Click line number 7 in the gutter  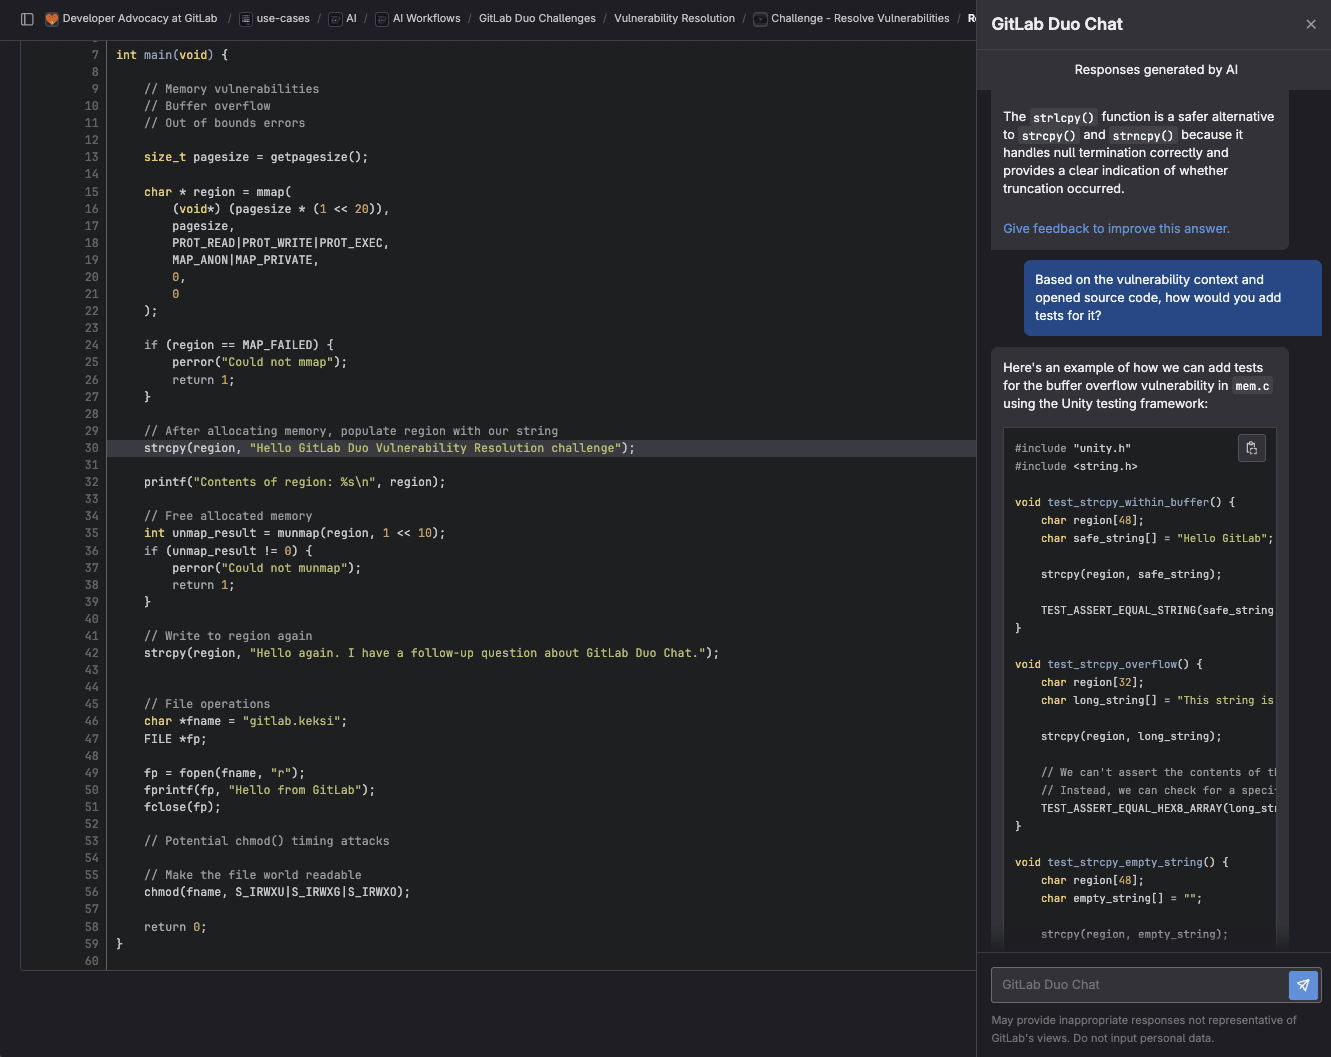[x=96, y=55]
